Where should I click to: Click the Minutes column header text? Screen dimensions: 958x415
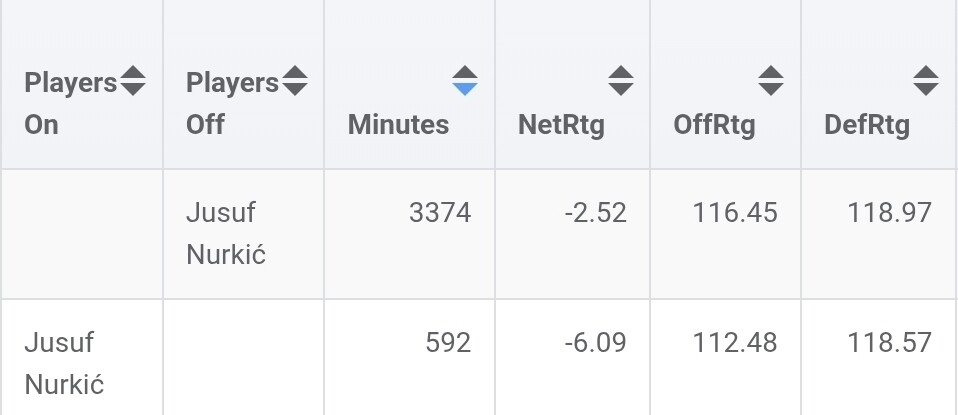pos(398,125)
